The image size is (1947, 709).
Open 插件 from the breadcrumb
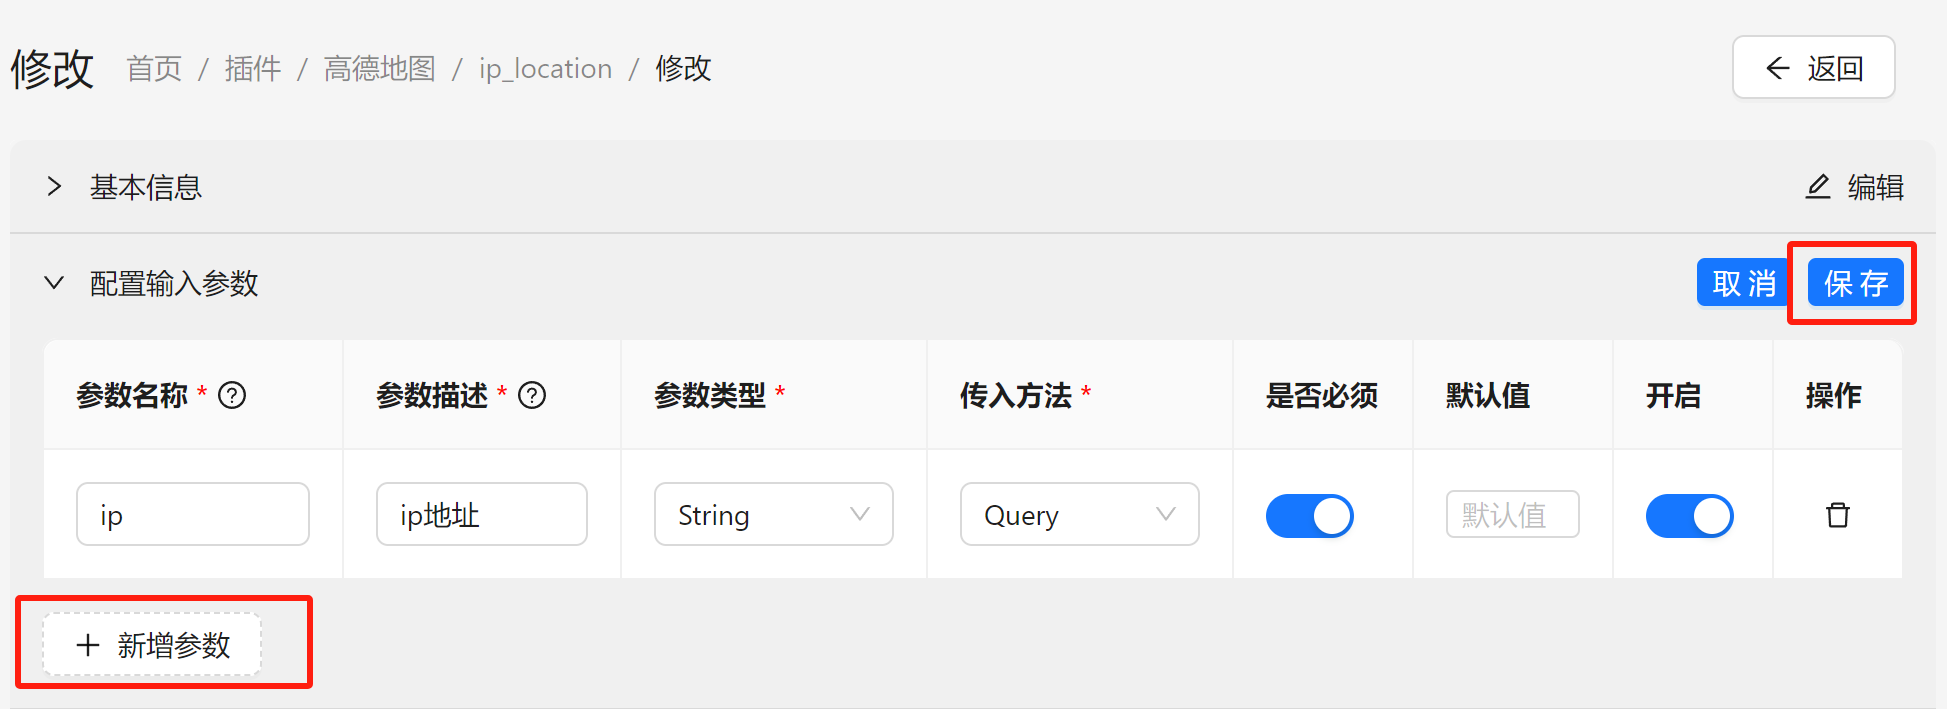click(253, 68)
